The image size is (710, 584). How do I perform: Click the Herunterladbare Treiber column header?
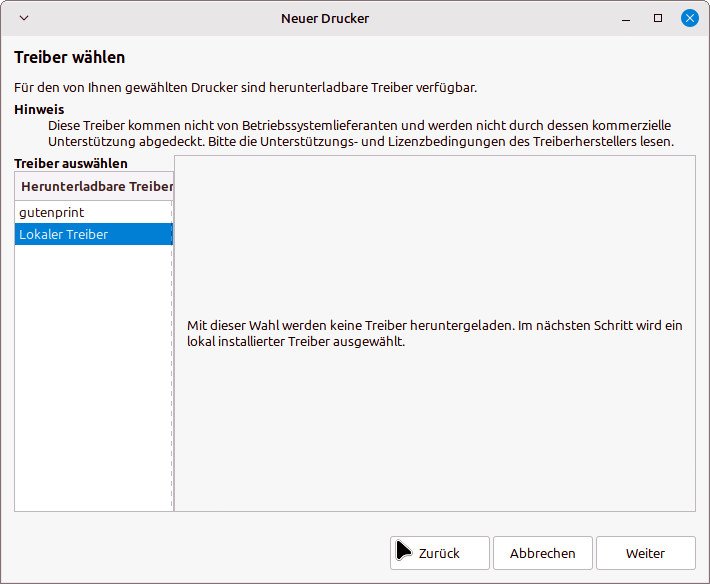(94, 187)
